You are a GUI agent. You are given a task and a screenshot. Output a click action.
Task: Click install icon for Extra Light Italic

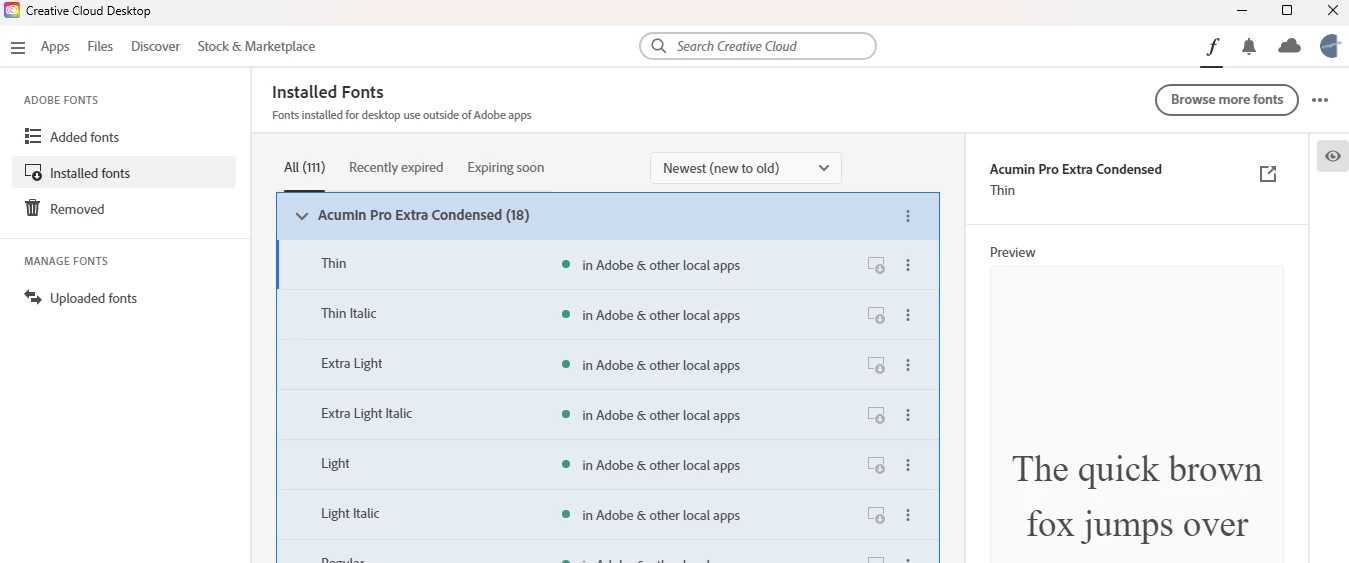point(876,415)
